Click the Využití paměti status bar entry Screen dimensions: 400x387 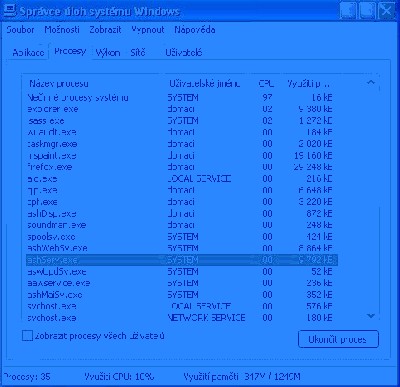(x=242, y=377)
